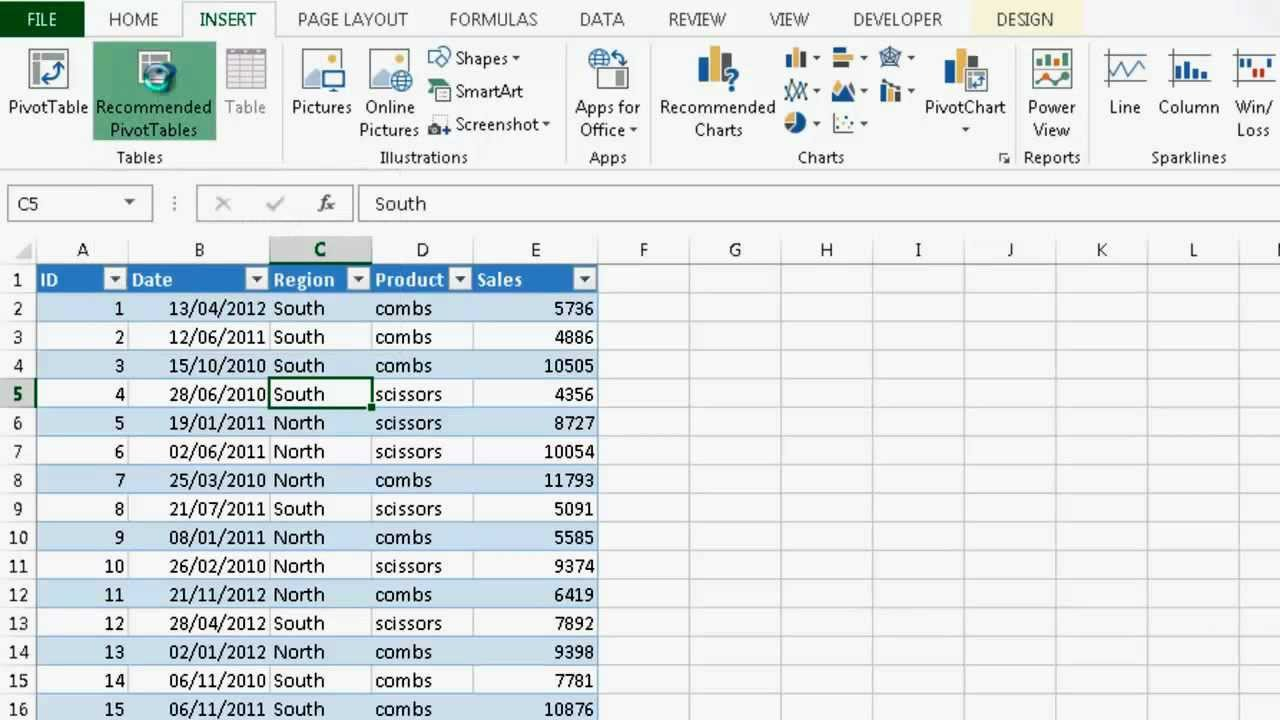This screenshot has width=1280, height=720.
Task: Click the Table button in Tables group
Action: [x=245, y=83]
